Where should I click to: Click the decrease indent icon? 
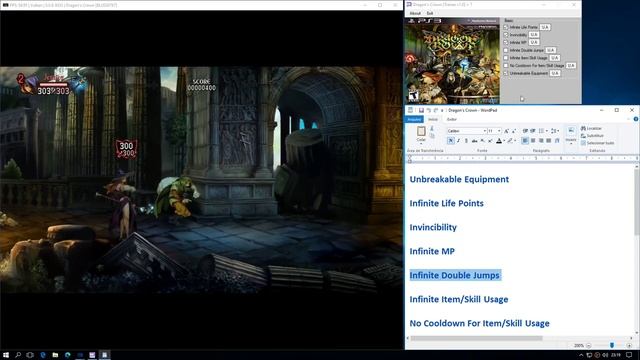525,131
